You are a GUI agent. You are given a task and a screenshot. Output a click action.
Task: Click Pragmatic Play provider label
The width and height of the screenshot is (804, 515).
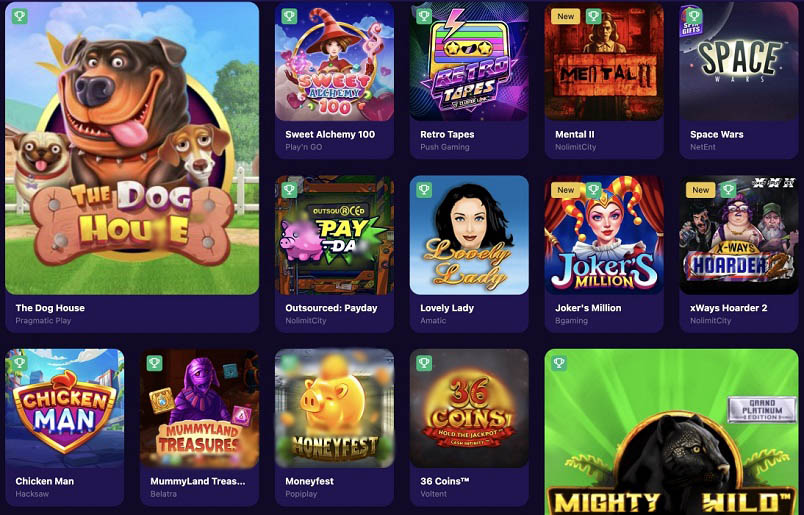pyautogui.click(x=43, y=321)
